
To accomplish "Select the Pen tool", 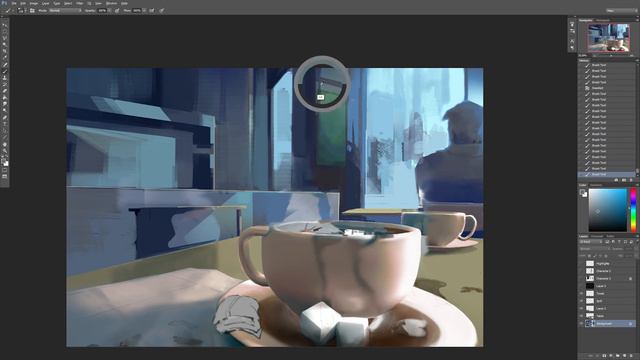I will pyautogui.click(x=5, y=118).
